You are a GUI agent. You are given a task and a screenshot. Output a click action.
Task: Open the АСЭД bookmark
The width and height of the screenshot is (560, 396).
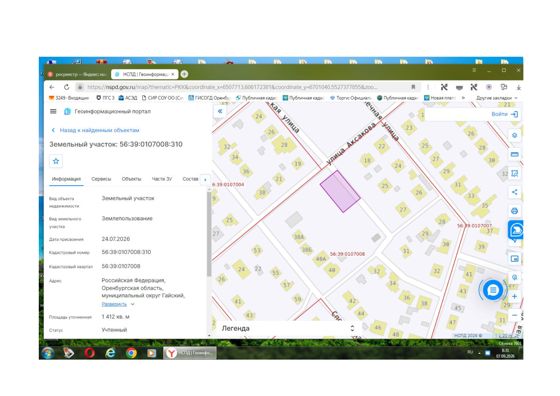128,98
